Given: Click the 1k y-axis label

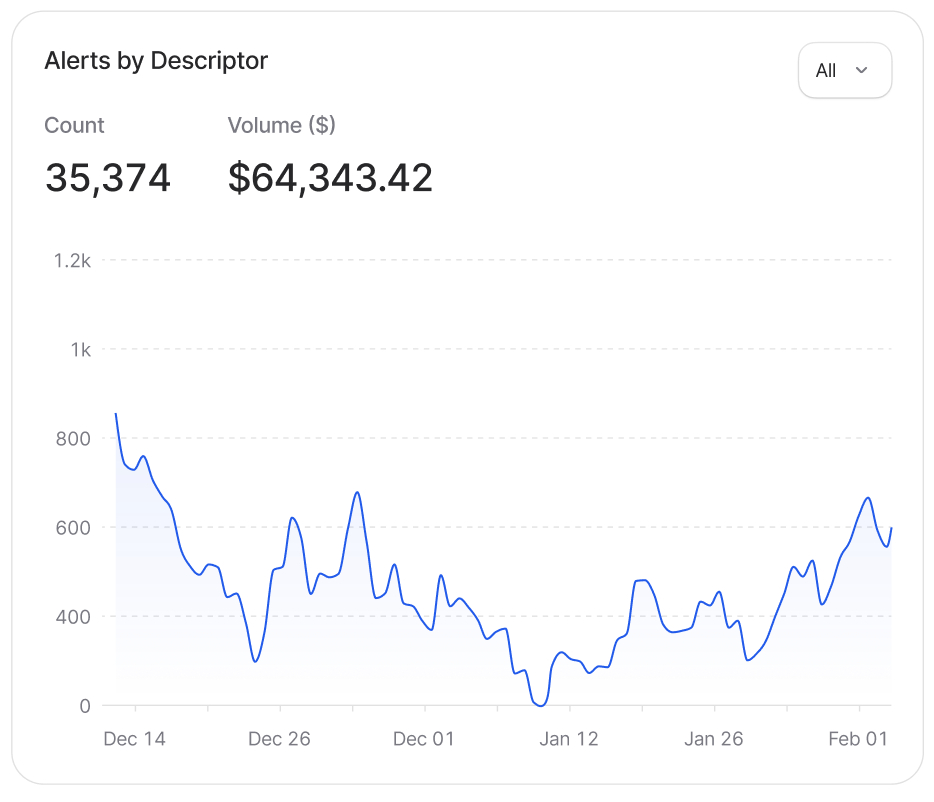Looking at the screenshot, I should coord(79,350).
